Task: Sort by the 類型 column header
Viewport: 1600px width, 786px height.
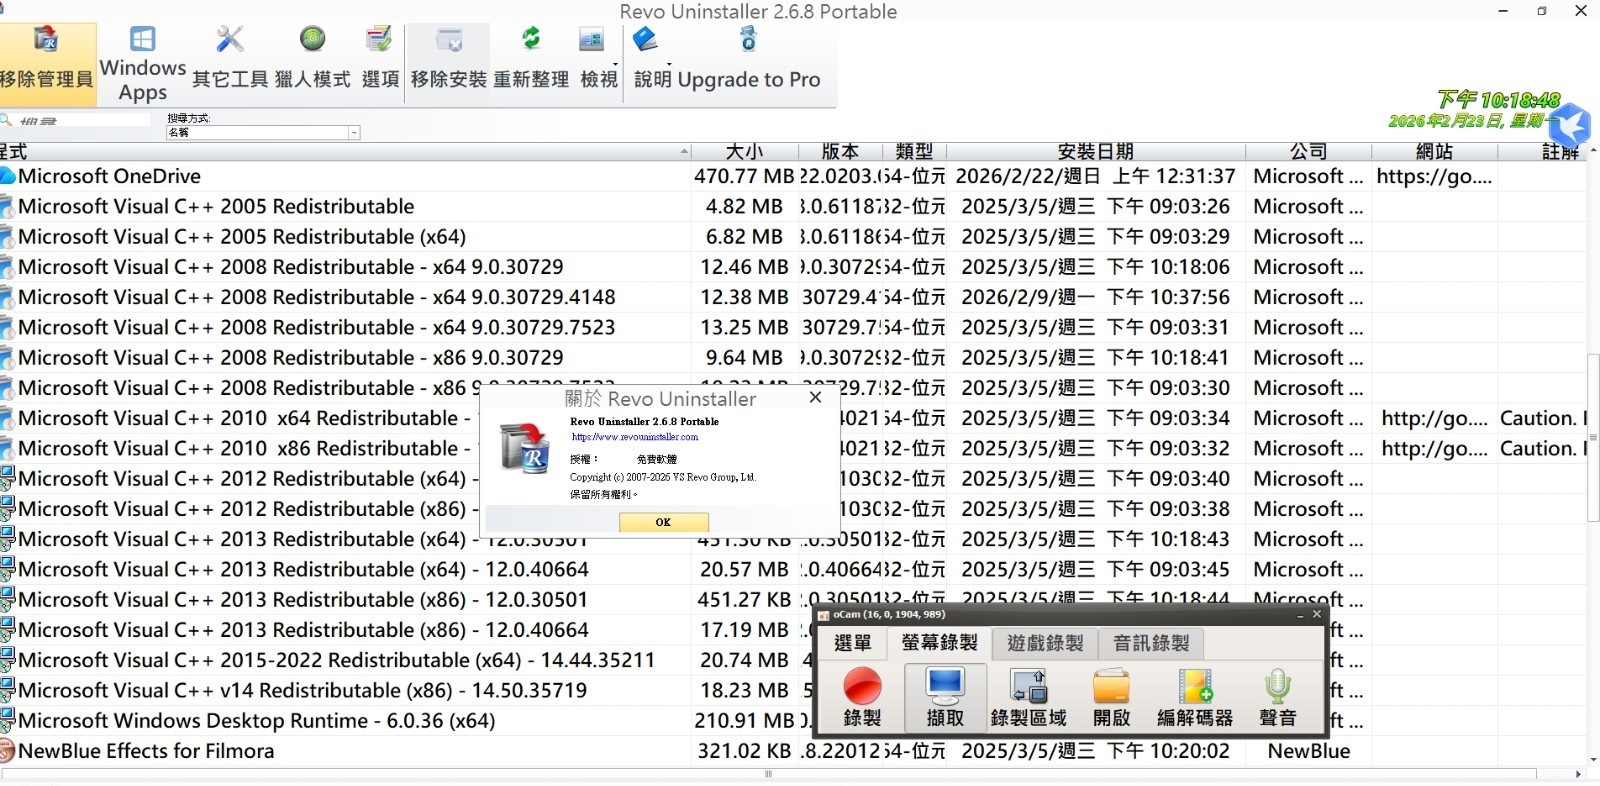Action: 914,151
